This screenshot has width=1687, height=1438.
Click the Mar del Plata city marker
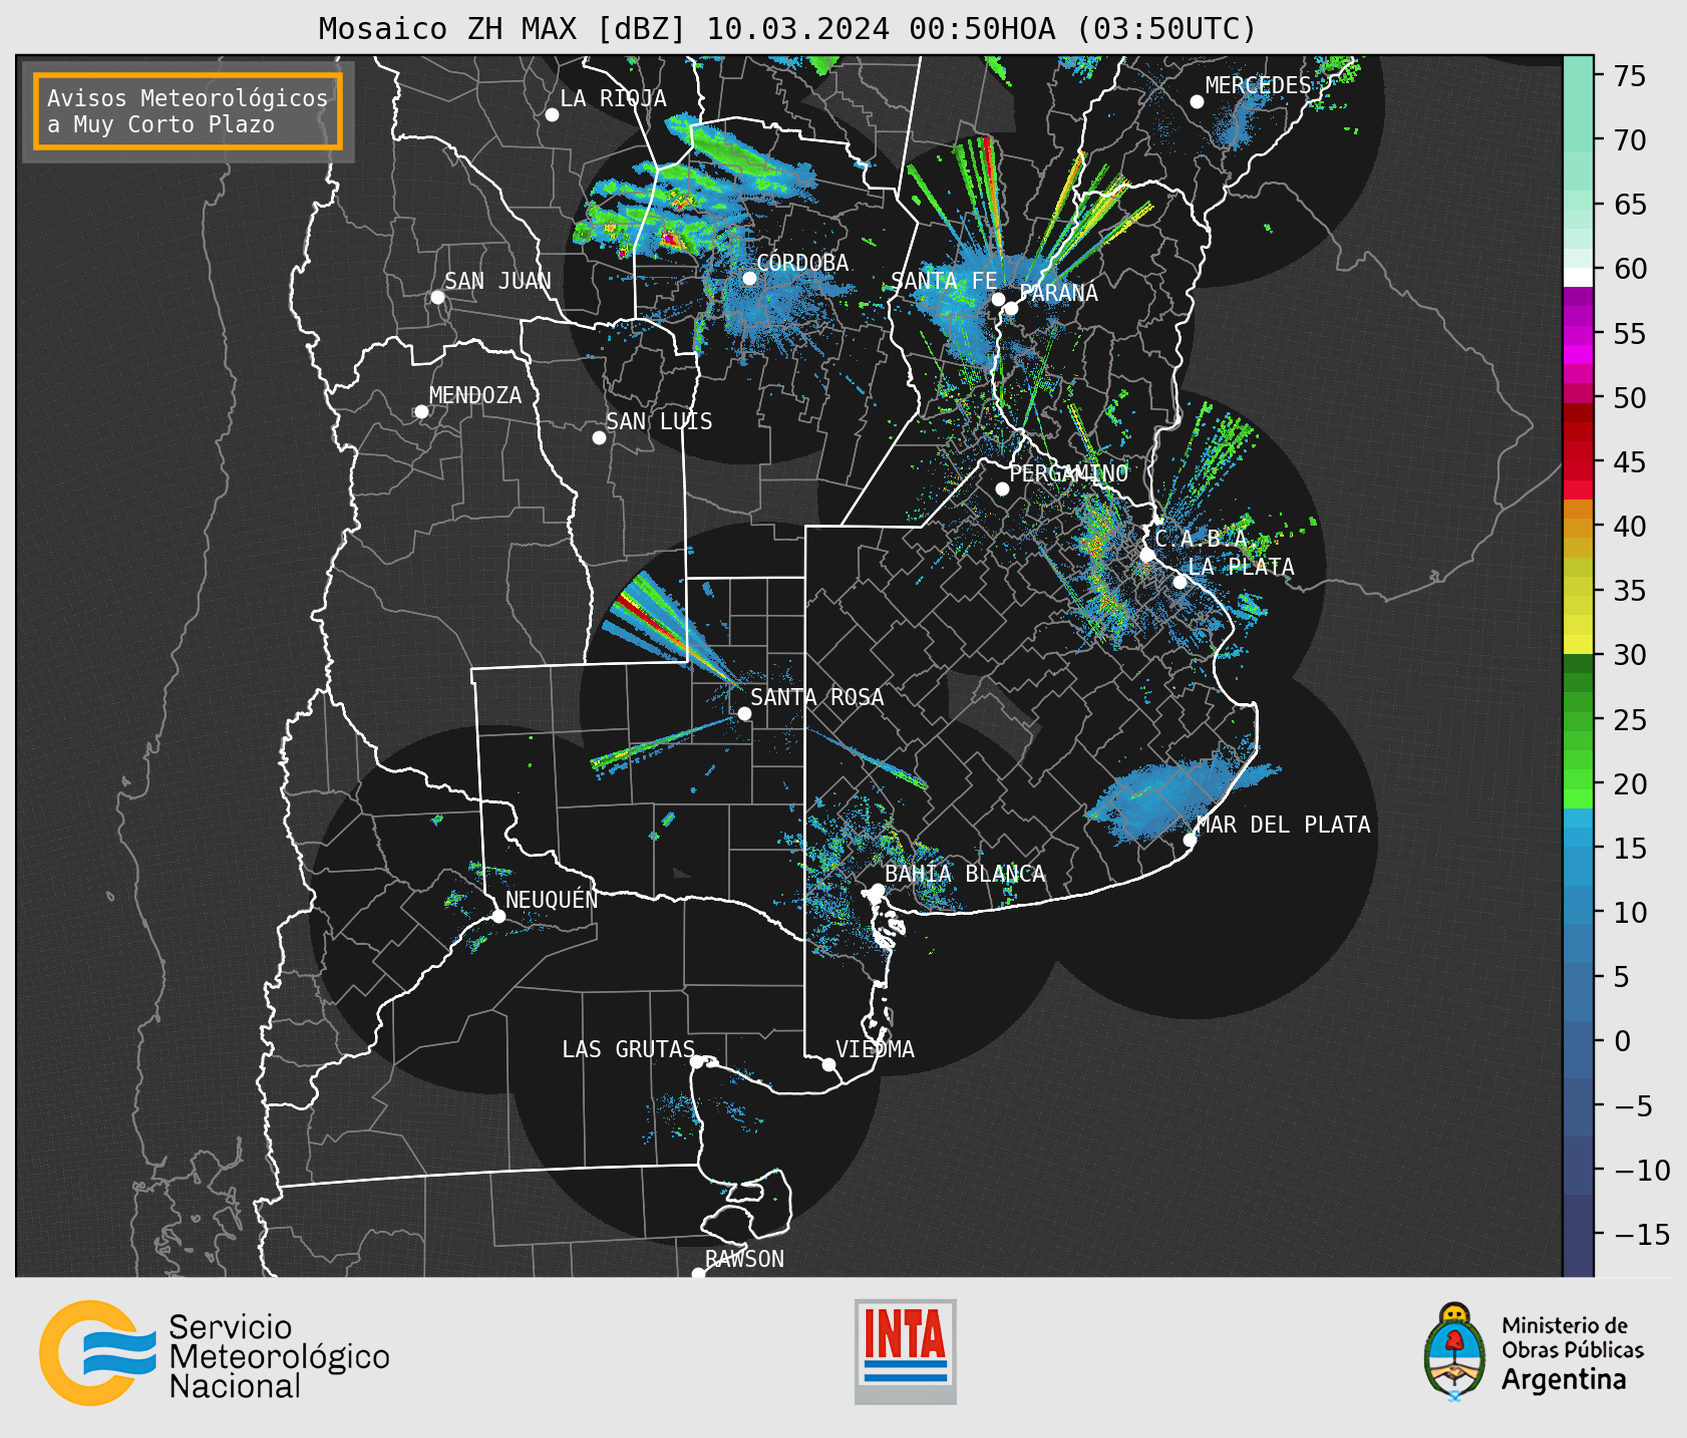[x=1190, y=840]
